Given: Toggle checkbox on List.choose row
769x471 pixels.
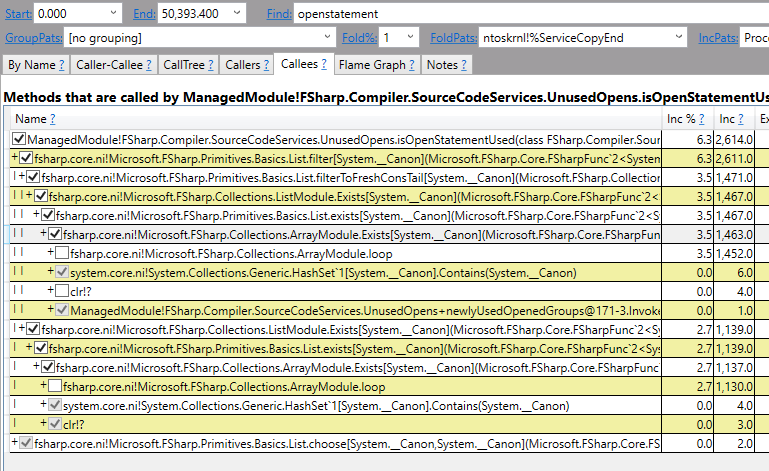Looking at the screenshot, I should tap(26, 443).
